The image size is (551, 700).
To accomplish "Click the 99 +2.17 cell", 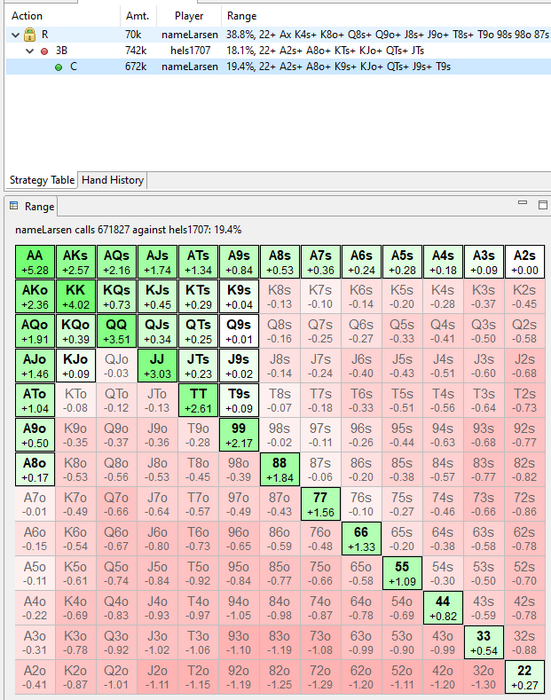I will 239,435.
